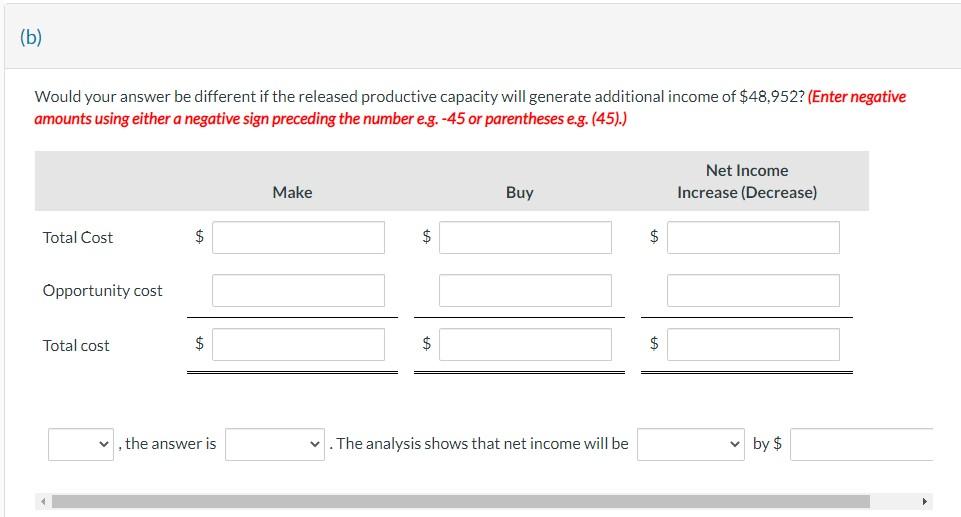Click the horizontal scrollbar right arrow
This screenshot has height=517, width=961.
(925, 502)
